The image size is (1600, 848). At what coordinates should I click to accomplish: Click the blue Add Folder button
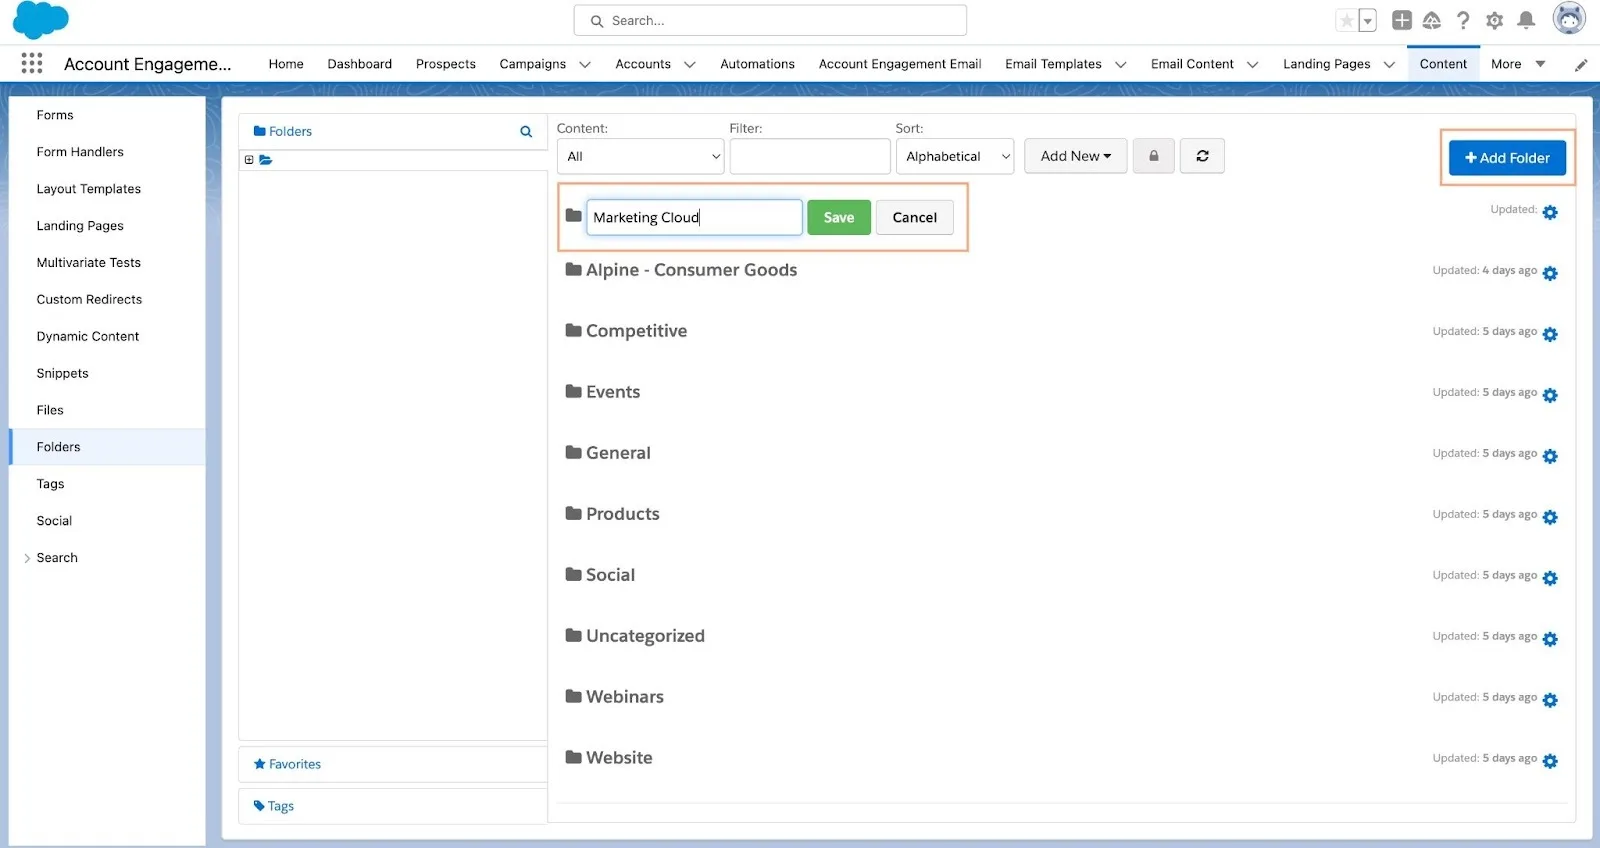tap(1507, 158)
